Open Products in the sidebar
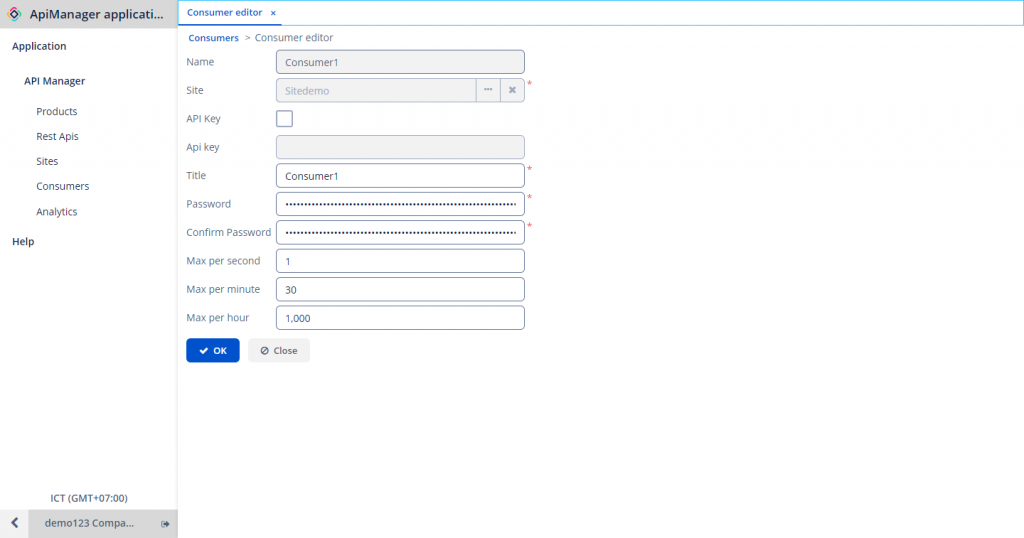 57,111
